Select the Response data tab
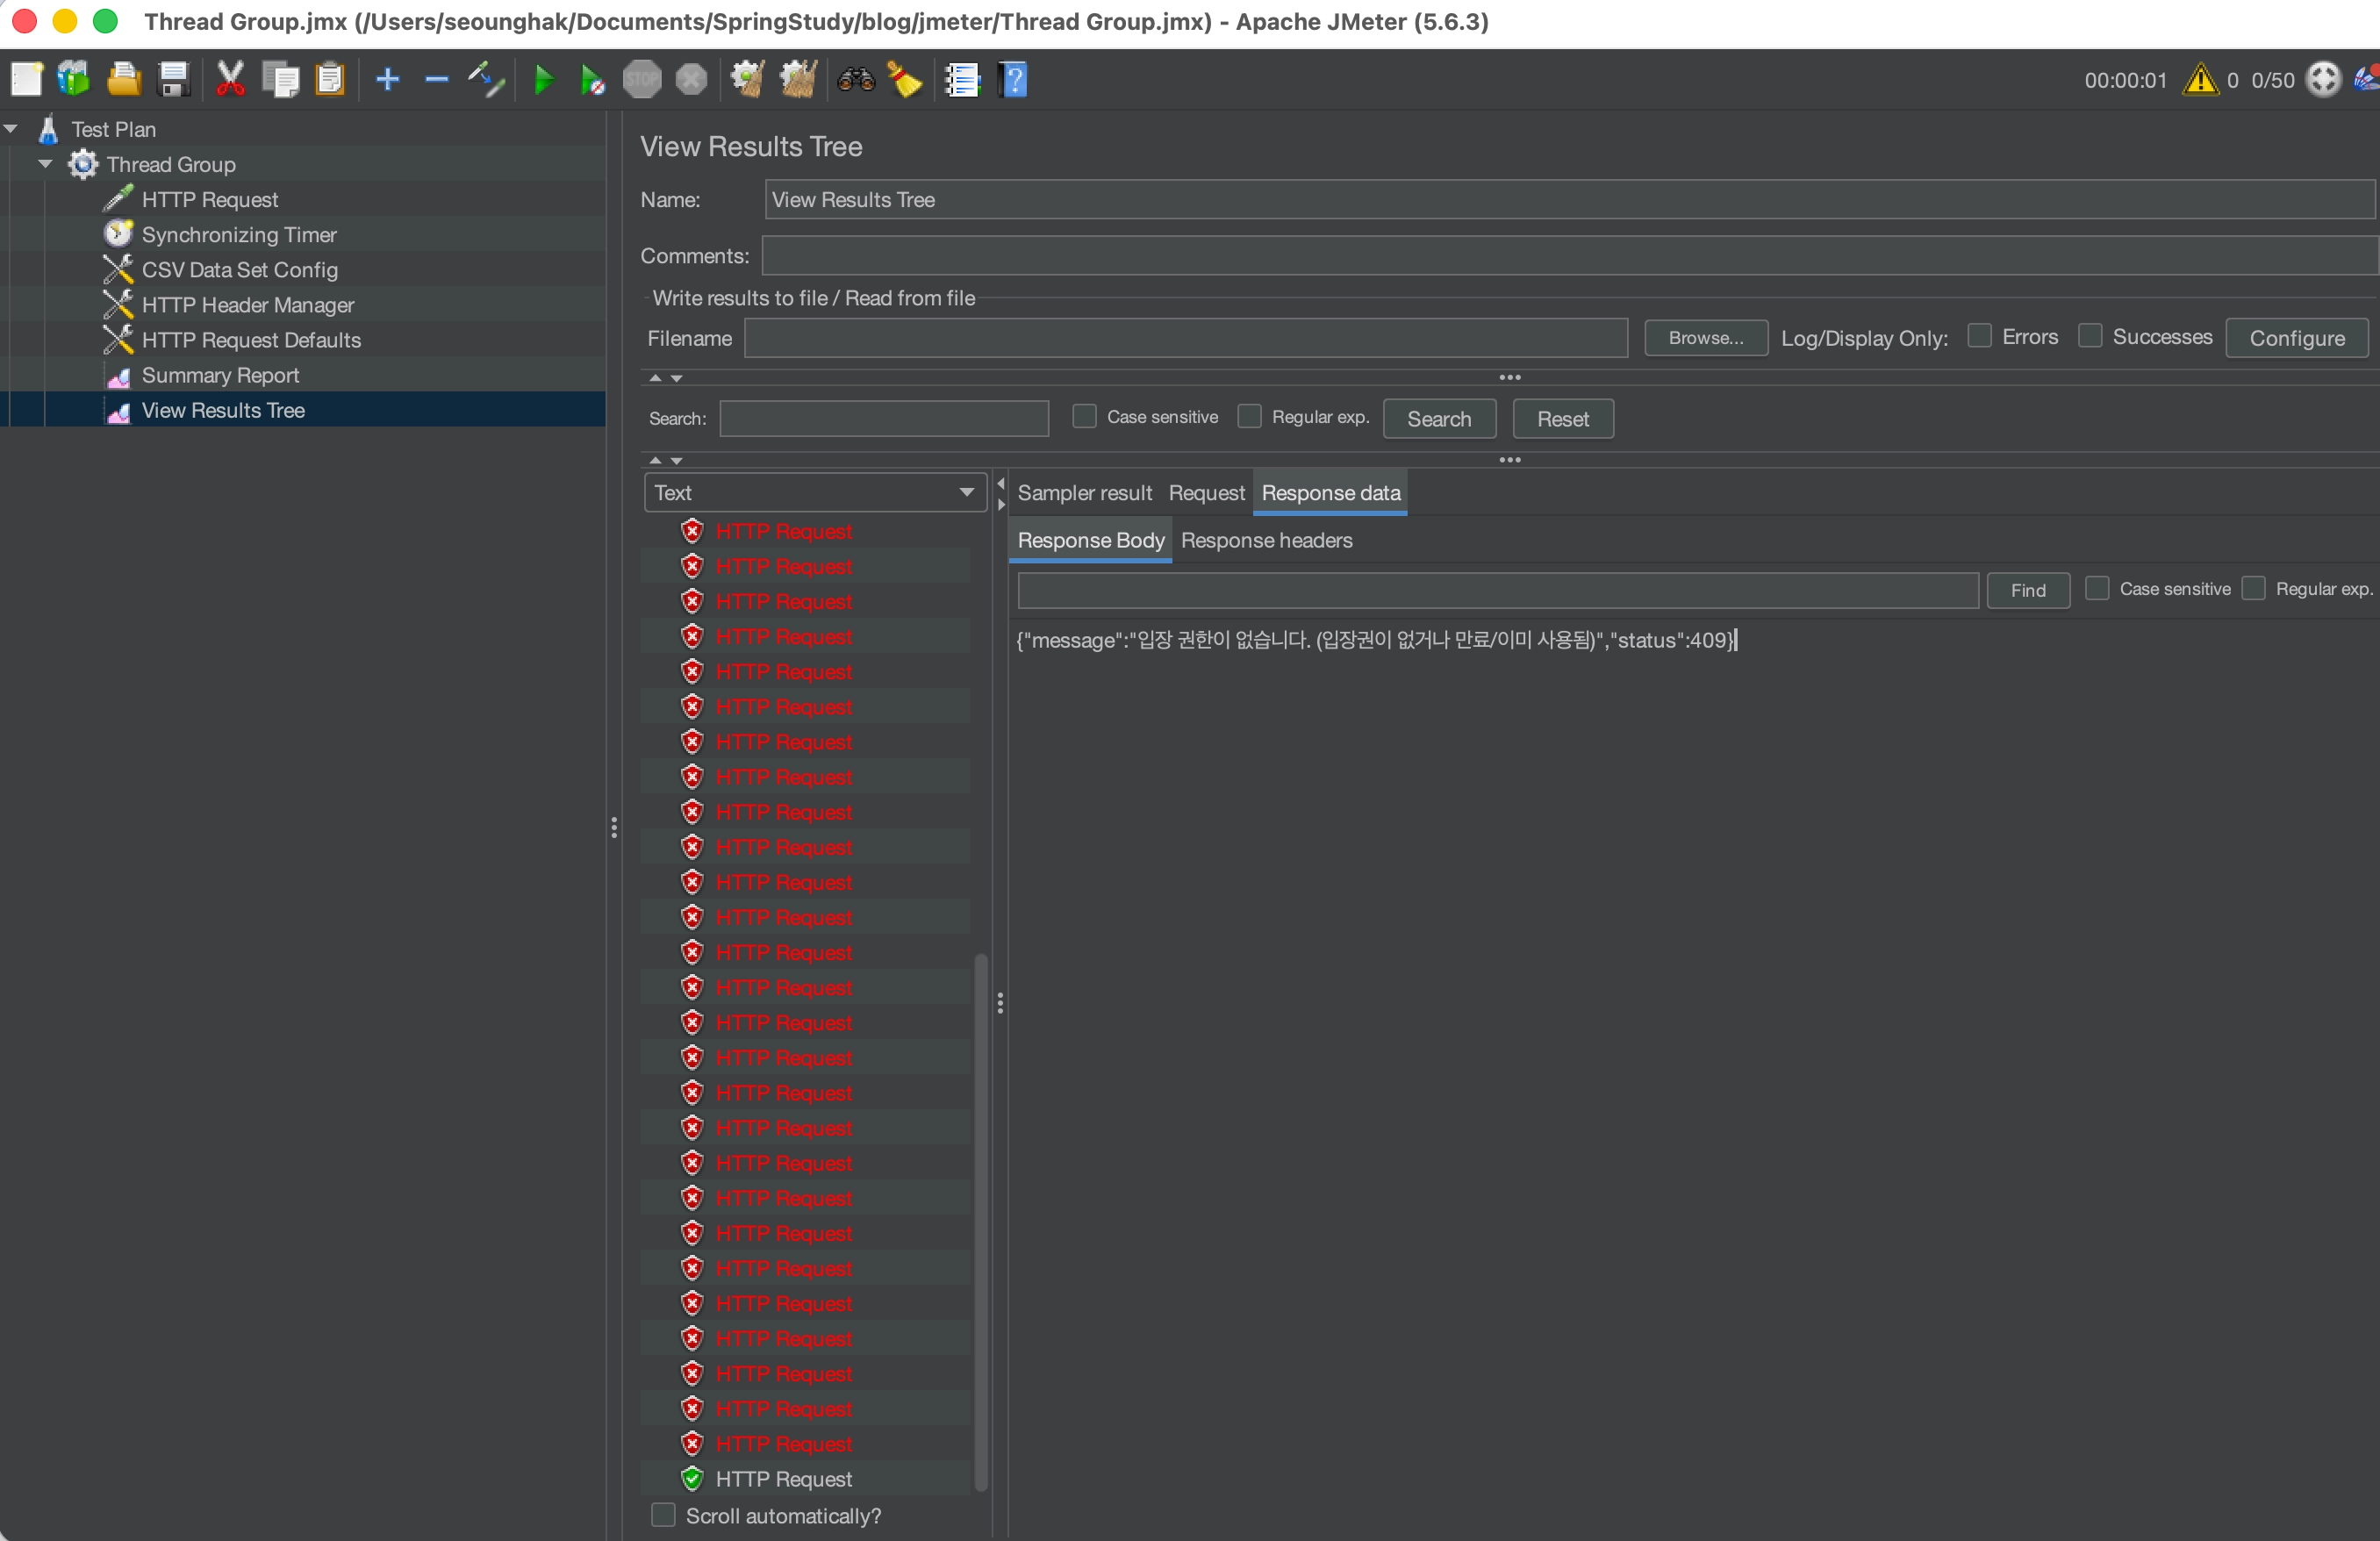Screen dimensions: 2380x1541 [x=1330, y=492]
